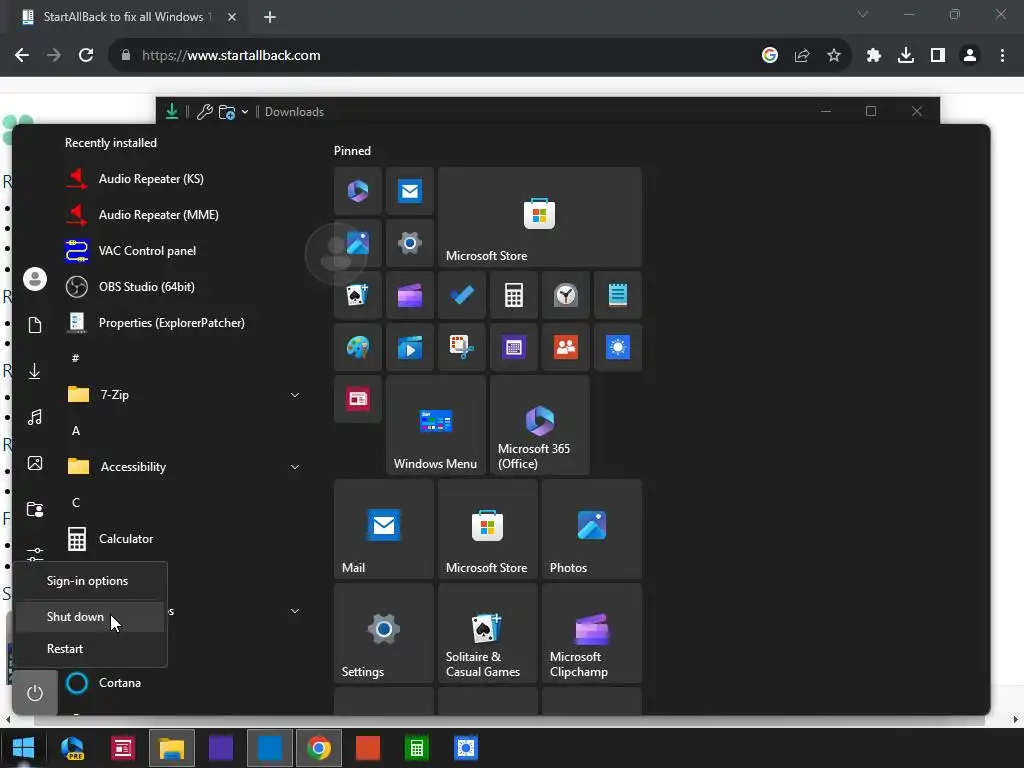Viewport: 1024px width, 768px height.
Task: Open the small Microsoft 365 pinned tile
Action: click(x=358, y=191)
